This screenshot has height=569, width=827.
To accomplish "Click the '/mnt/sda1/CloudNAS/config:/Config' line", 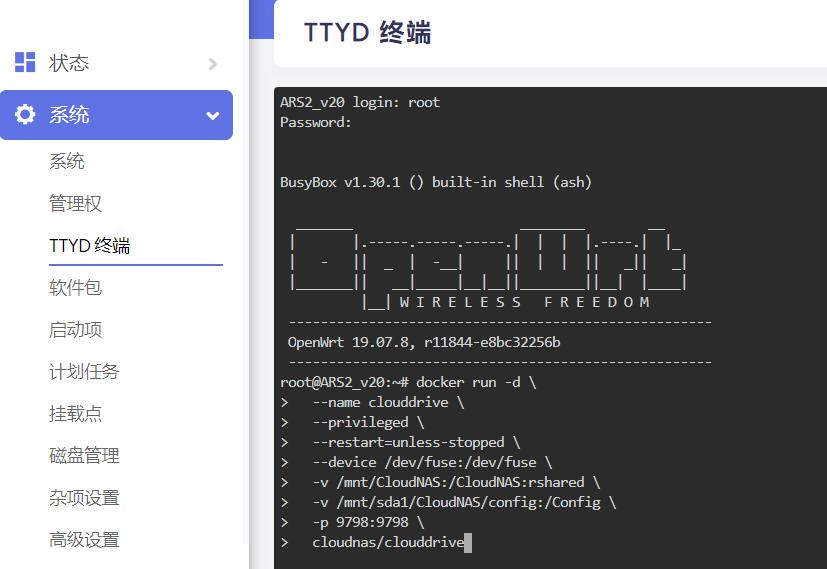I will point(464,503).
